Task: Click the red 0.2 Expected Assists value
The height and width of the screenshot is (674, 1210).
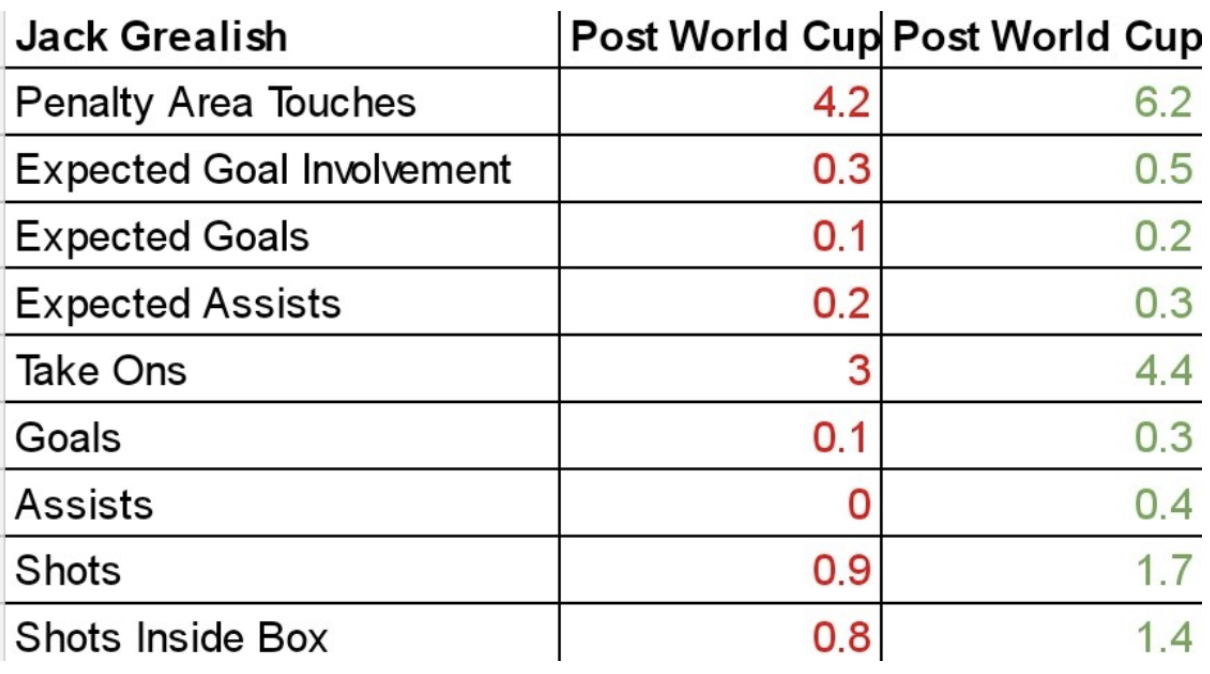Action: 720,302
